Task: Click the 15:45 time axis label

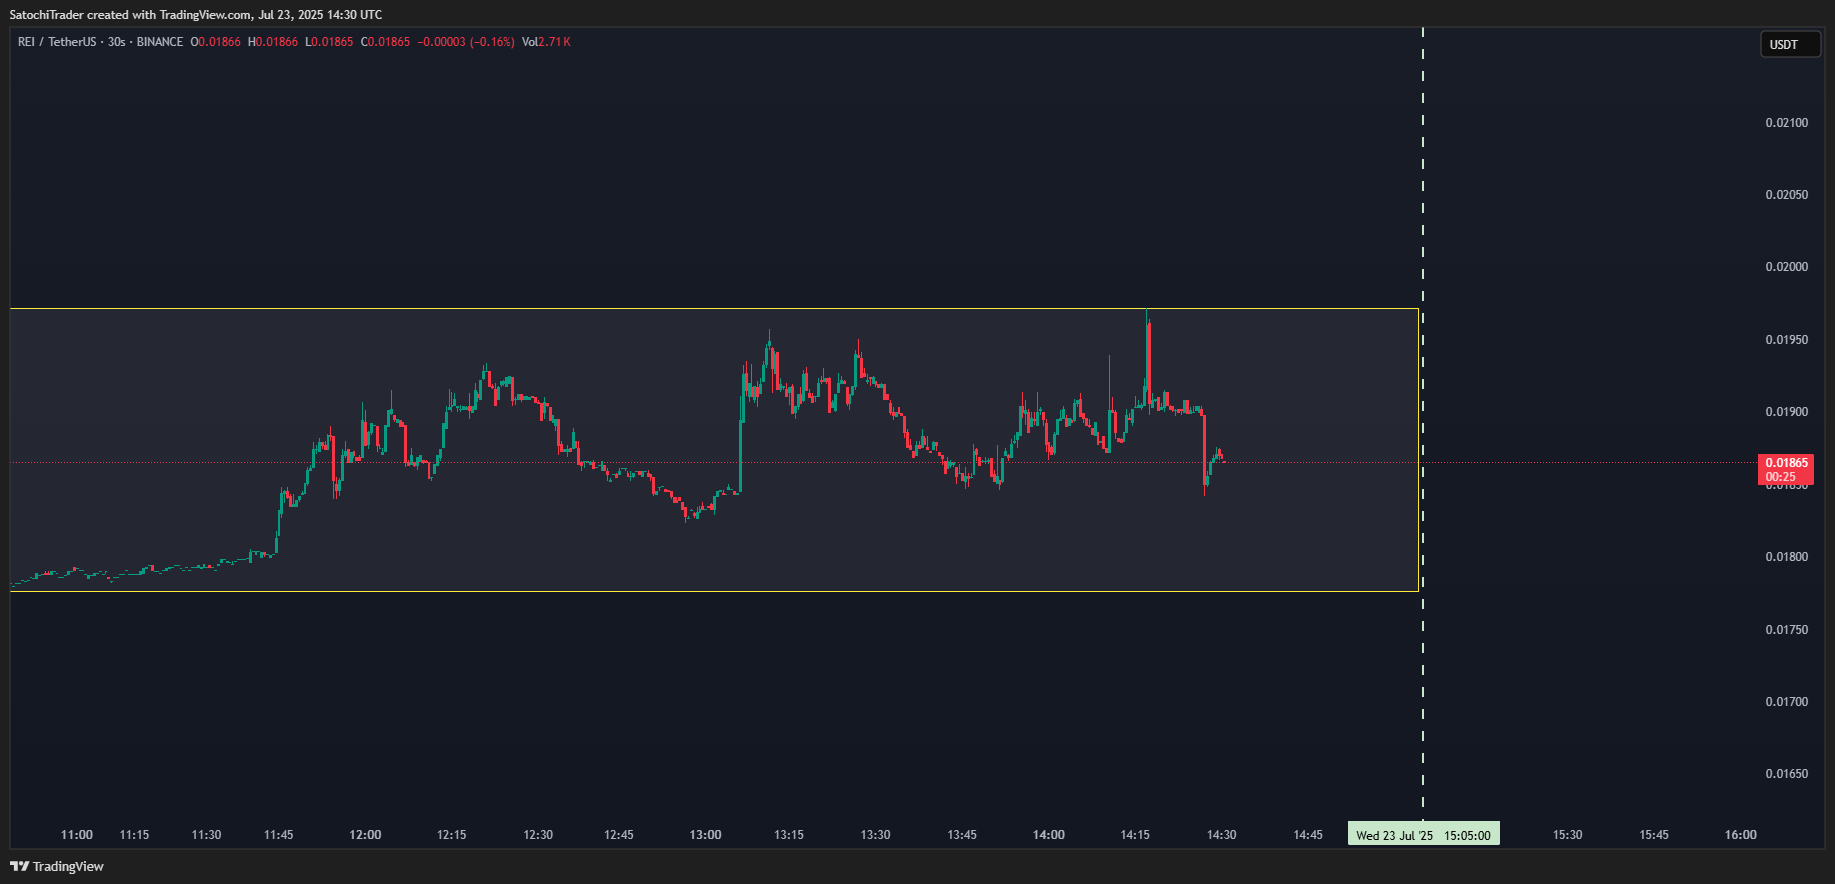Action: 1654,835
